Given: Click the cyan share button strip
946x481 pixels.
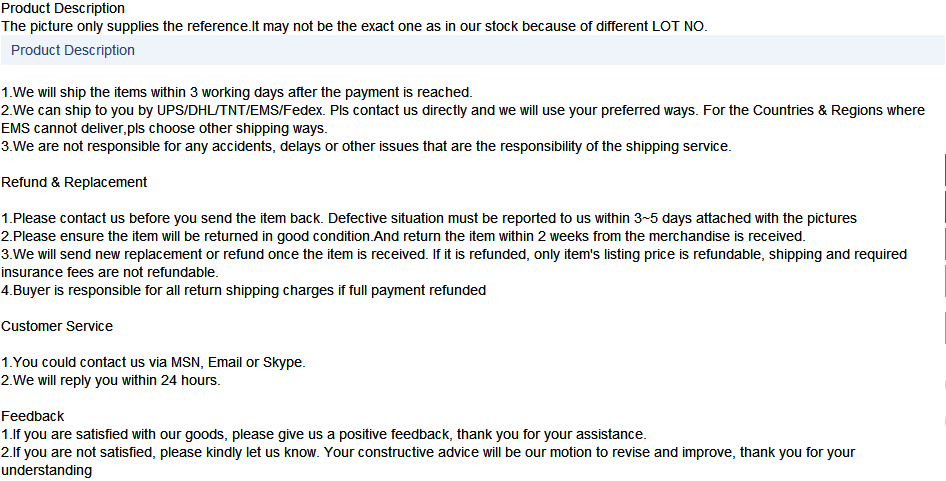Looking at the screenshot, I should (944, 281).
